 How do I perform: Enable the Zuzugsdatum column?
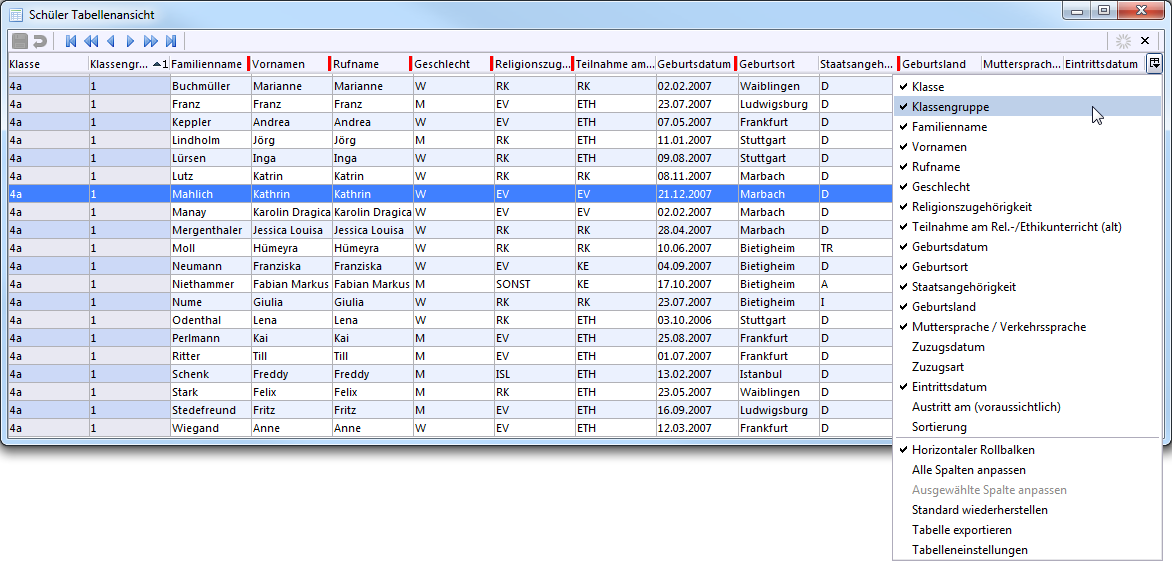(948, 347)
